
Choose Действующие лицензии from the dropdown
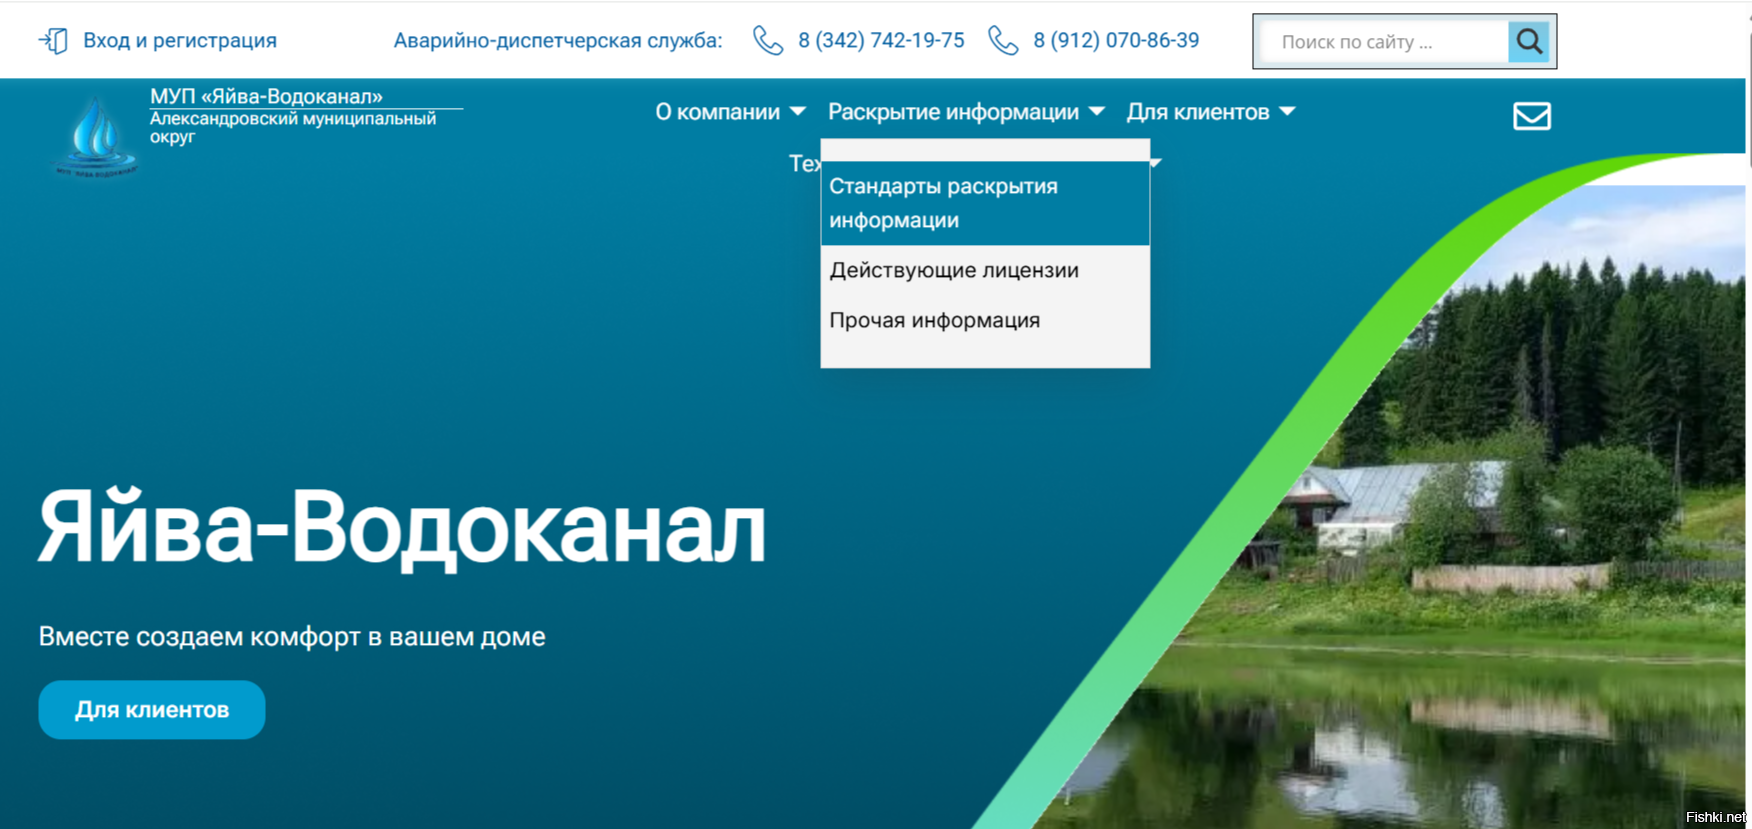[985, 270]
